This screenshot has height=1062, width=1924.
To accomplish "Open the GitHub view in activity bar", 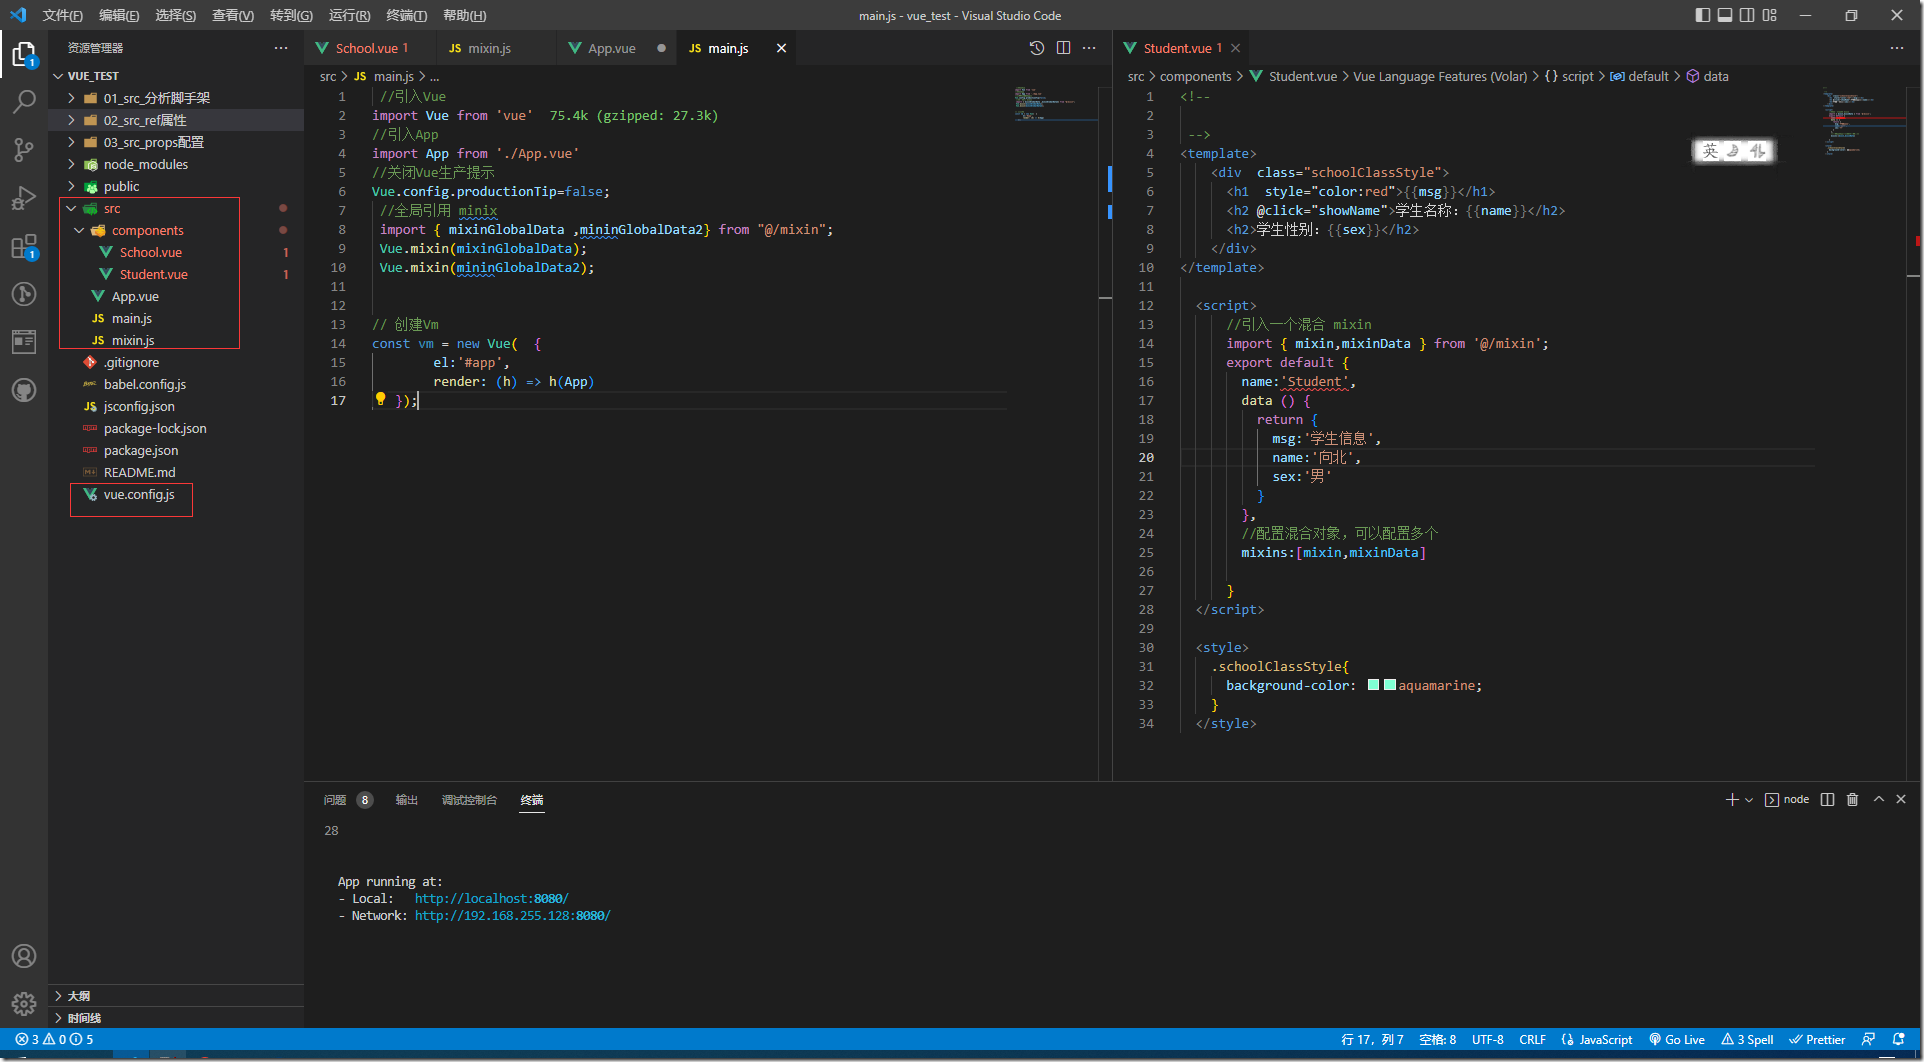I will [x=24, y=390].
